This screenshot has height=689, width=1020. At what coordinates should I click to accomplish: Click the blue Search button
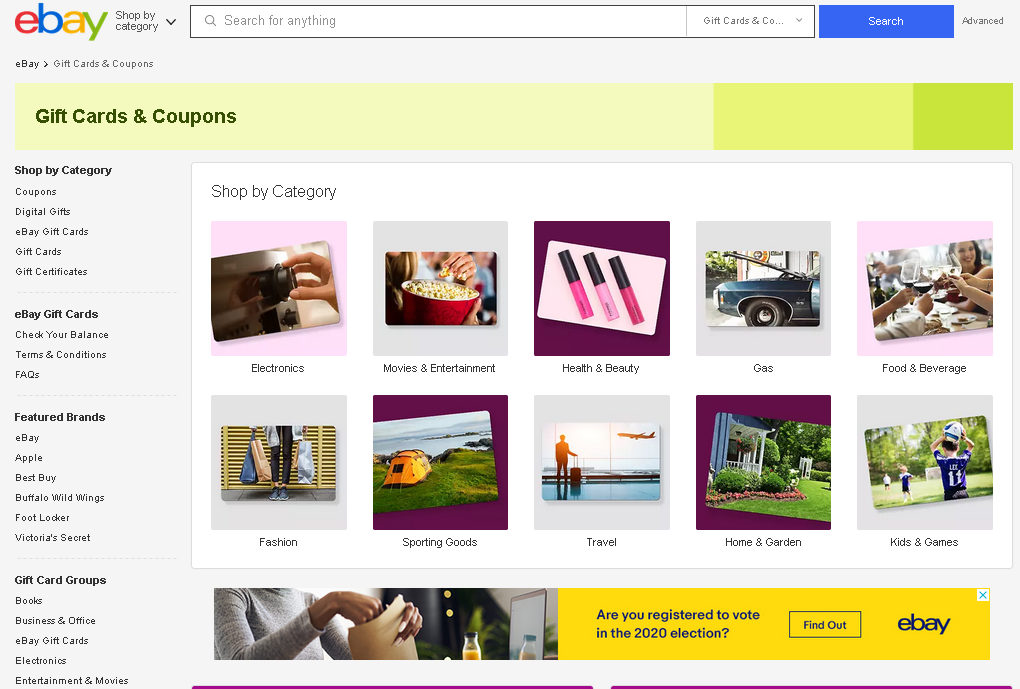tap(886, 21)
